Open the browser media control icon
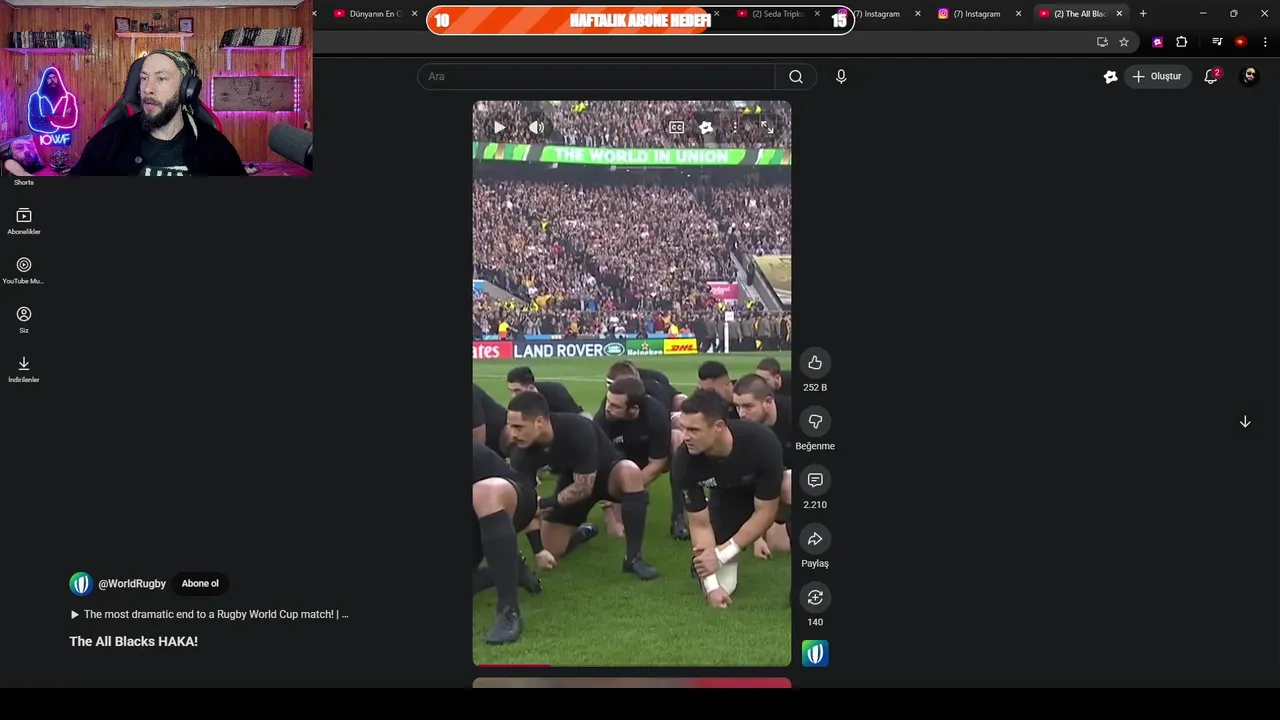This screenshot has width=1280, height=720. [1217, 42]
